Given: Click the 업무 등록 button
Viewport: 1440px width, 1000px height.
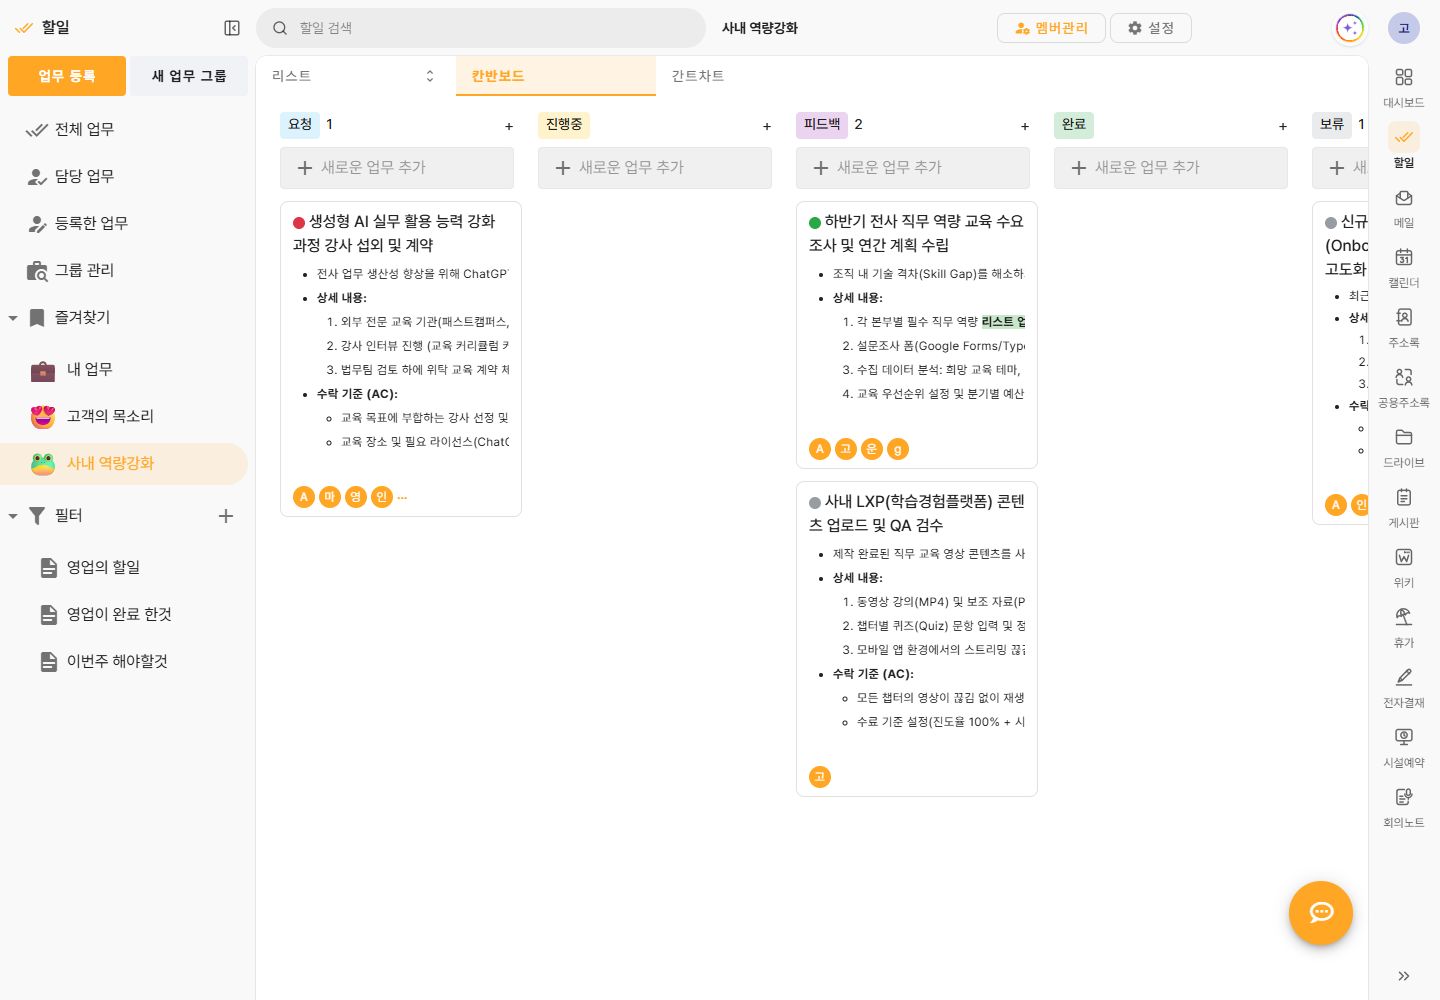Looking at the screenshot, I should click(67, 76).
